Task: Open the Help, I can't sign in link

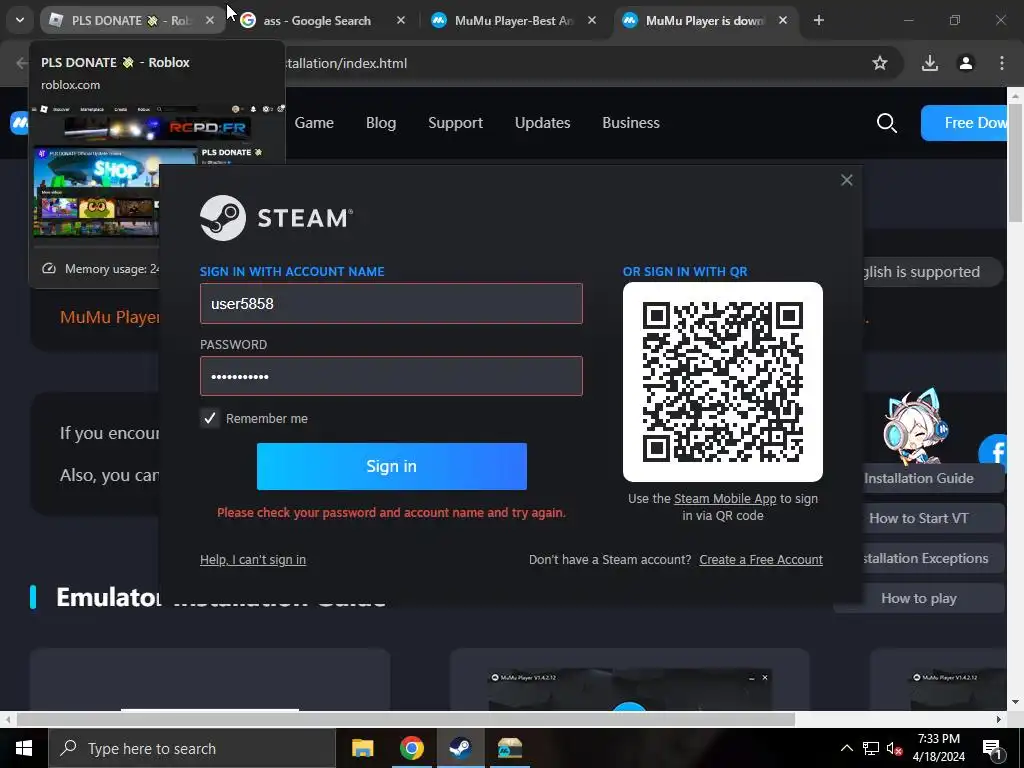Action: 253,560
